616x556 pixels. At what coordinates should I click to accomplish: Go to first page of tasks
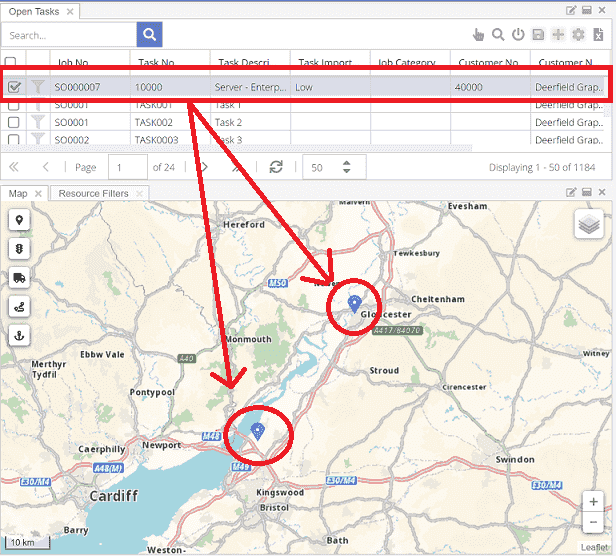click(x=14, y=167)
